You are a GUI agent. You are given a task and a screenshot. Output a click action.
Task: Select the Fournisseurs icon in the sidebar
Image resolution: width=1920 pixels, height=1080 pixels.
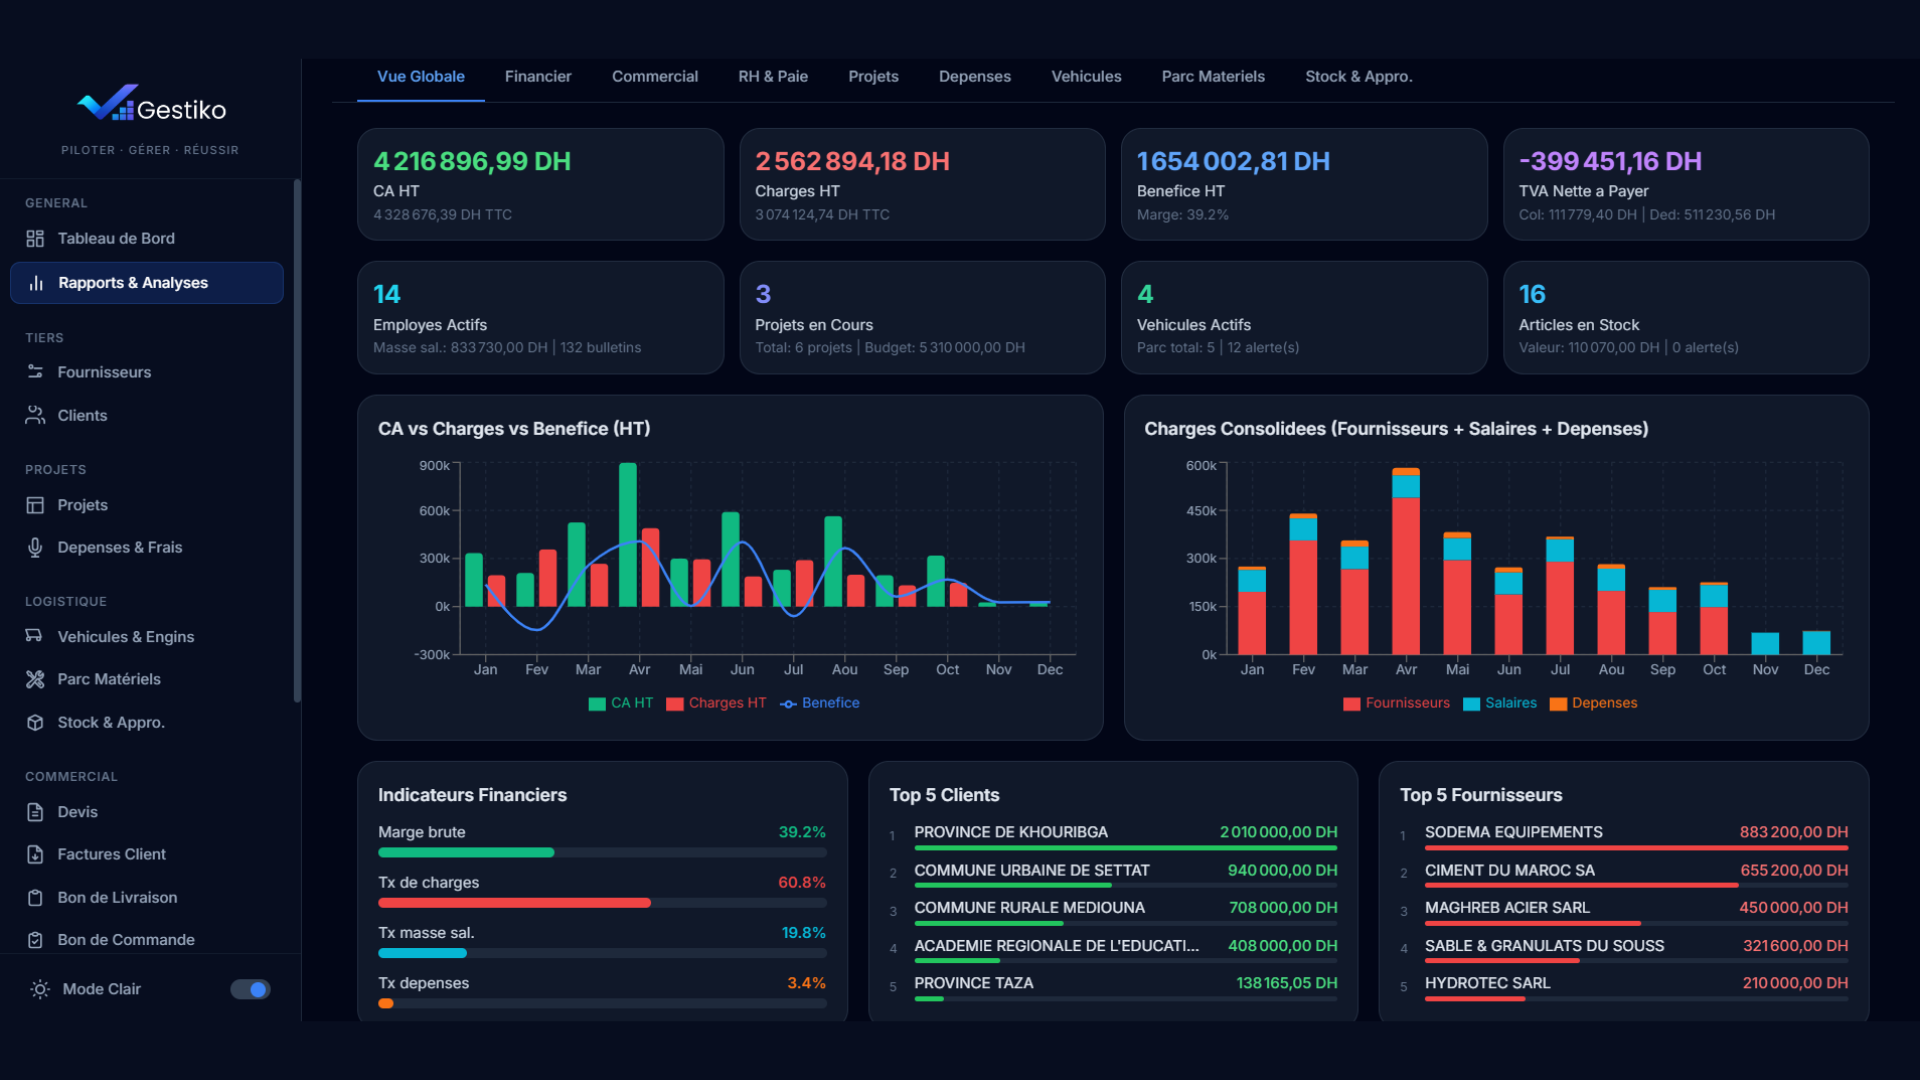pyautogui.click(x=35, y=372)
